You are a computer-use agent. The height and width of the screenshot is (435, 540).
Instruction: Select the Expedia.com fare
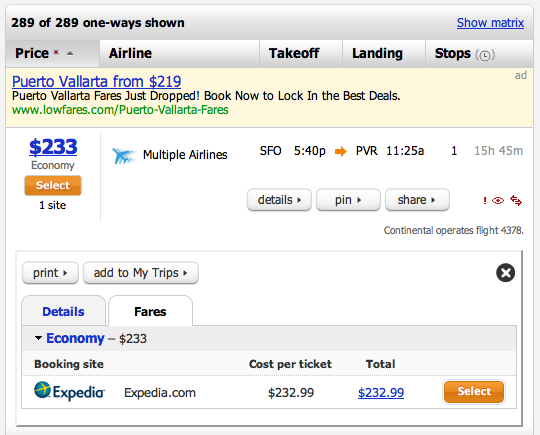pos(474,391)
